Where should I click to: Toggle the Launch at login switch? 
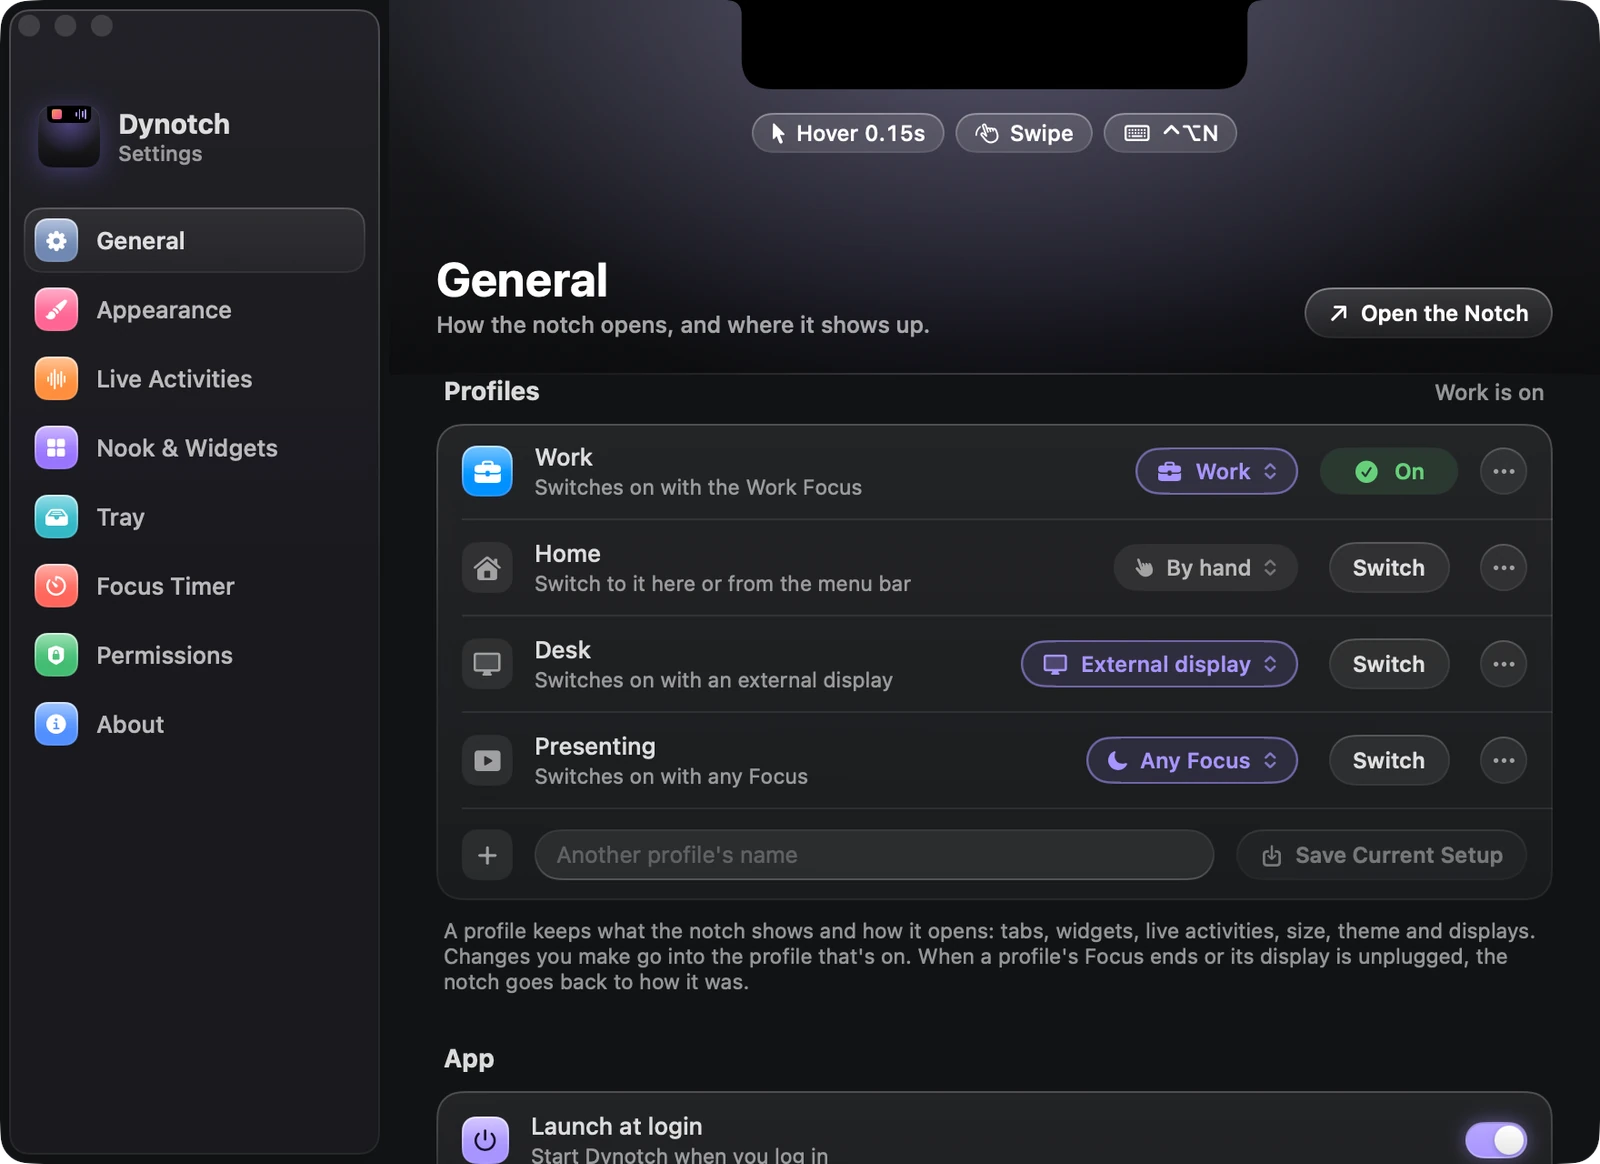pyautogui.click(x=1496, y=1140)
